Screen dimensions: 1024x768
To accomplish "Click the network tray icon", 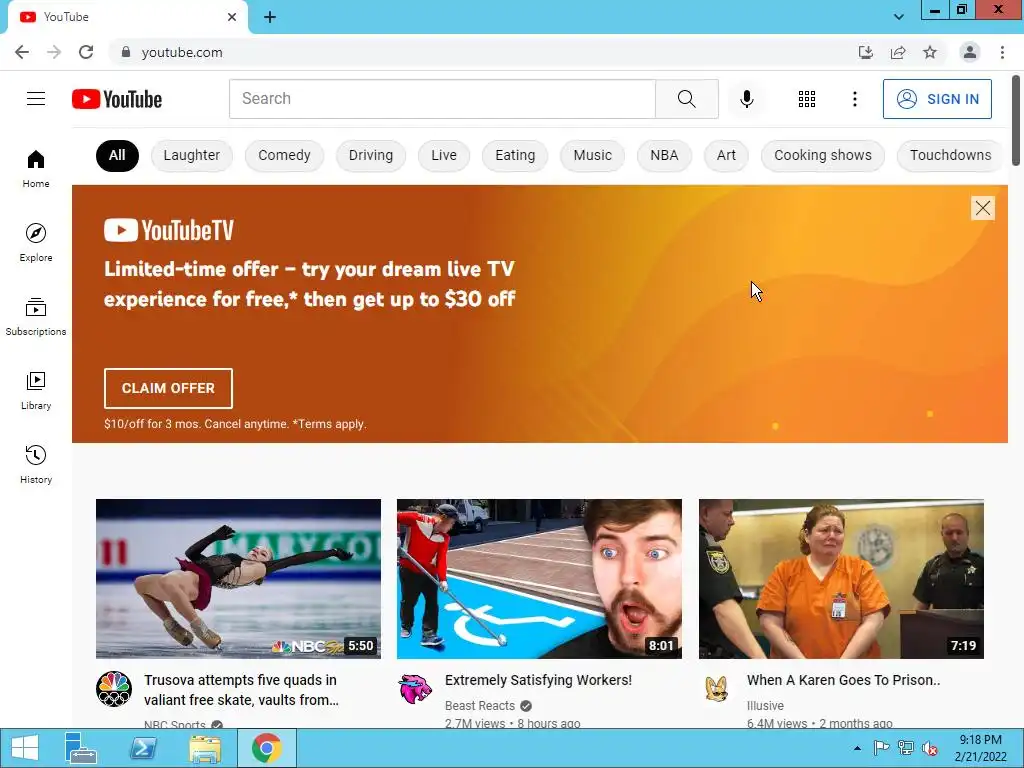I will [905, 748].
